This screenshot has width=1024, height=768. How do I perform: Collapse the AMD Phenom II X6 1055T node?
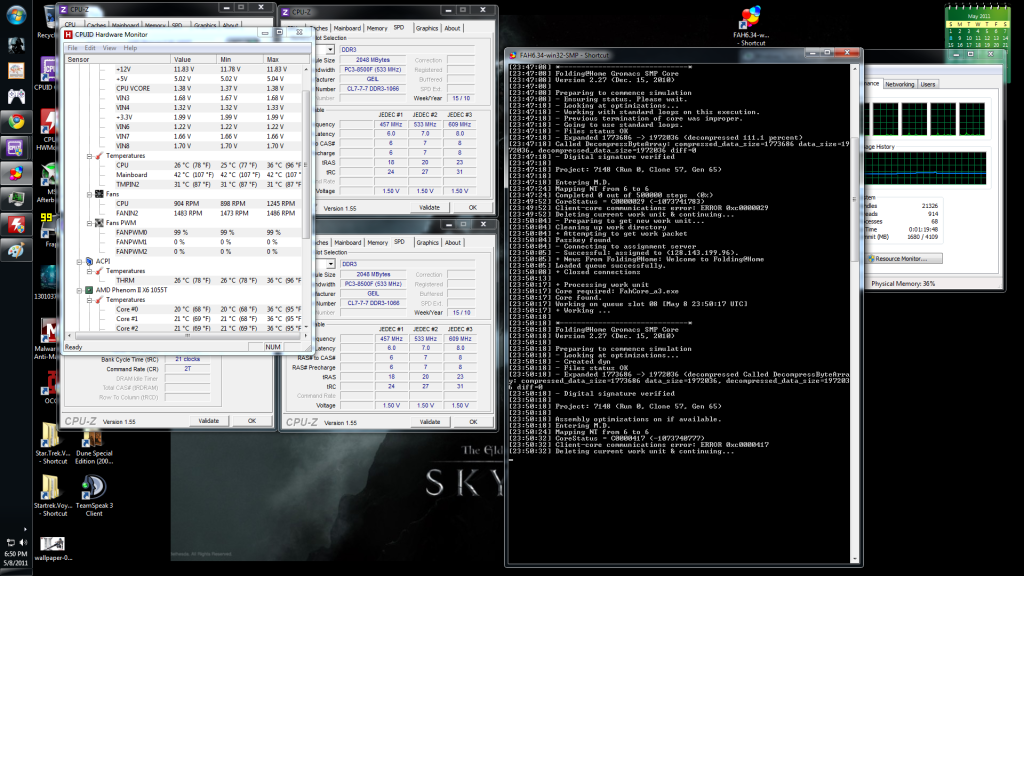coord(80,290)
